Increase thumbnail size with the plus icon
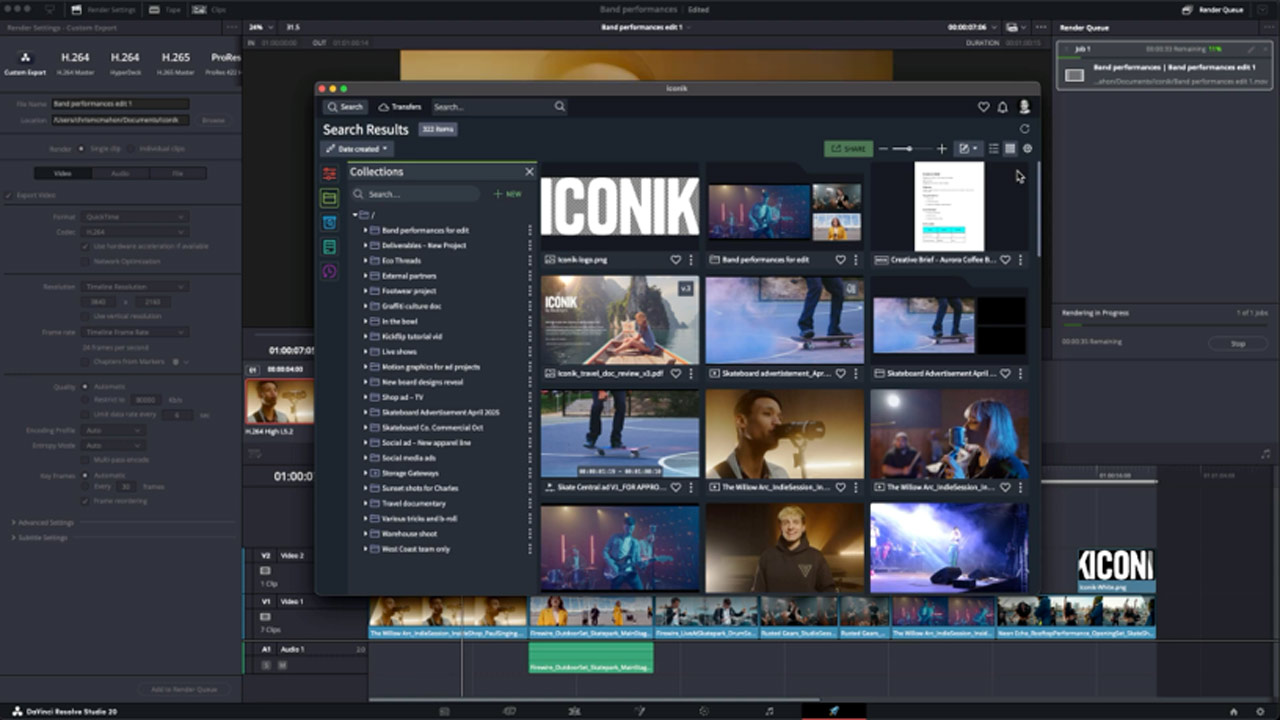This screenshot has height=720, width=1280. pyautogui.click(x=941, y=149)
